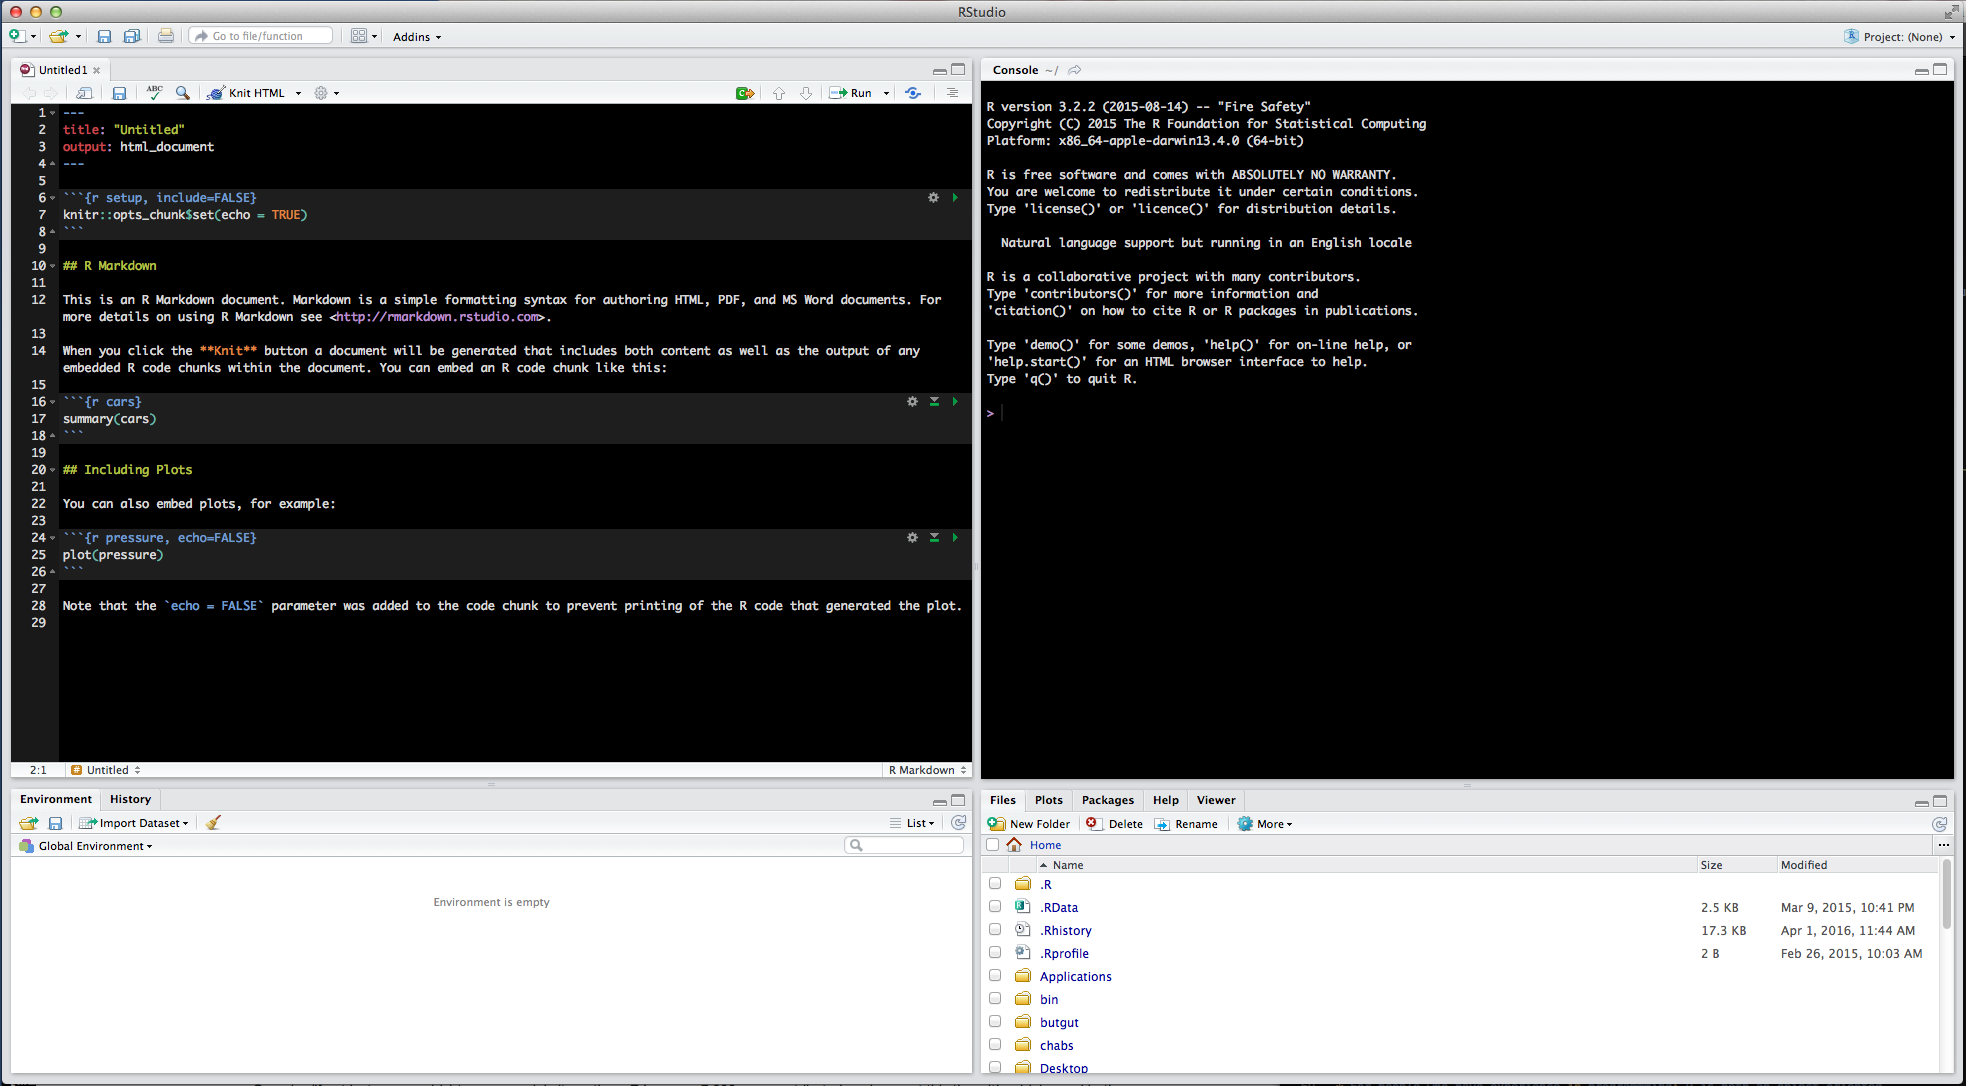Click the Delete button in Files pane
This screenshot has height=1086, width=1966.
[1115, 824]
